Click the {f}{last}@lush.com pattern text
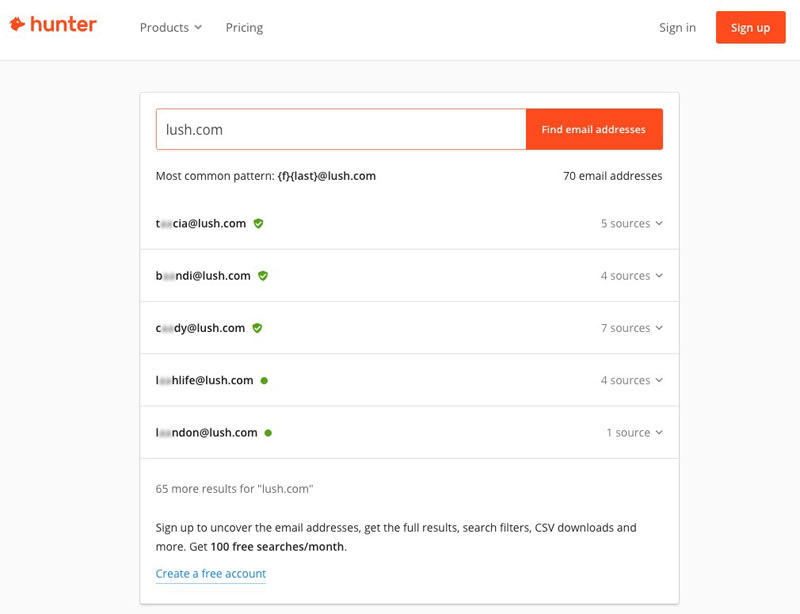The image size is (800, 614). click(327, 176)
